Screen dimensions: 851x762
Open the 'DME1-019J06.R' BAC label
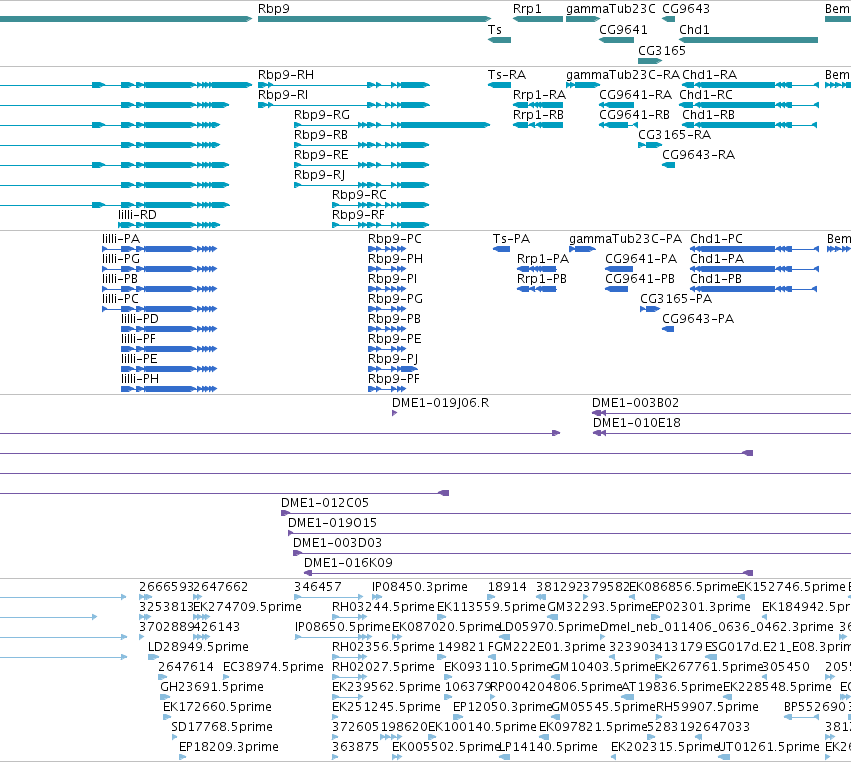pyautogui.click(x=440, y=403)
